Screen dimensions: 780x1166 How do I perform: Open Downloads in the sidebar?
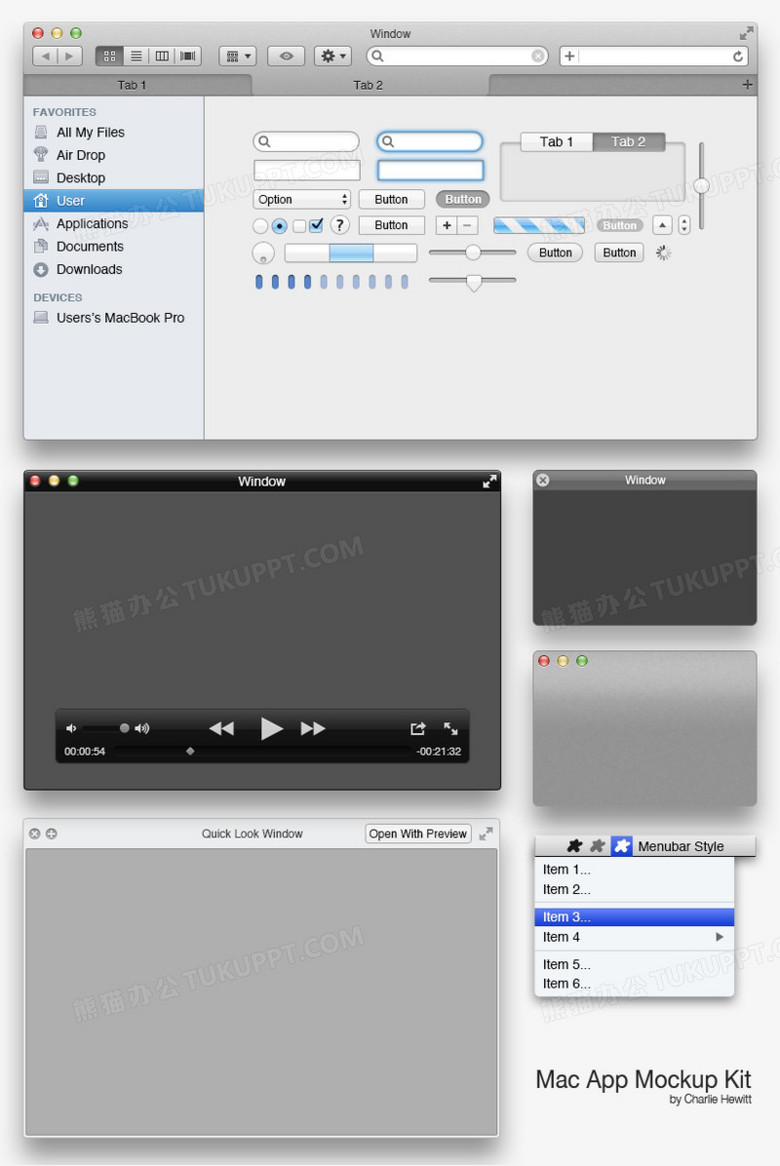88,269
